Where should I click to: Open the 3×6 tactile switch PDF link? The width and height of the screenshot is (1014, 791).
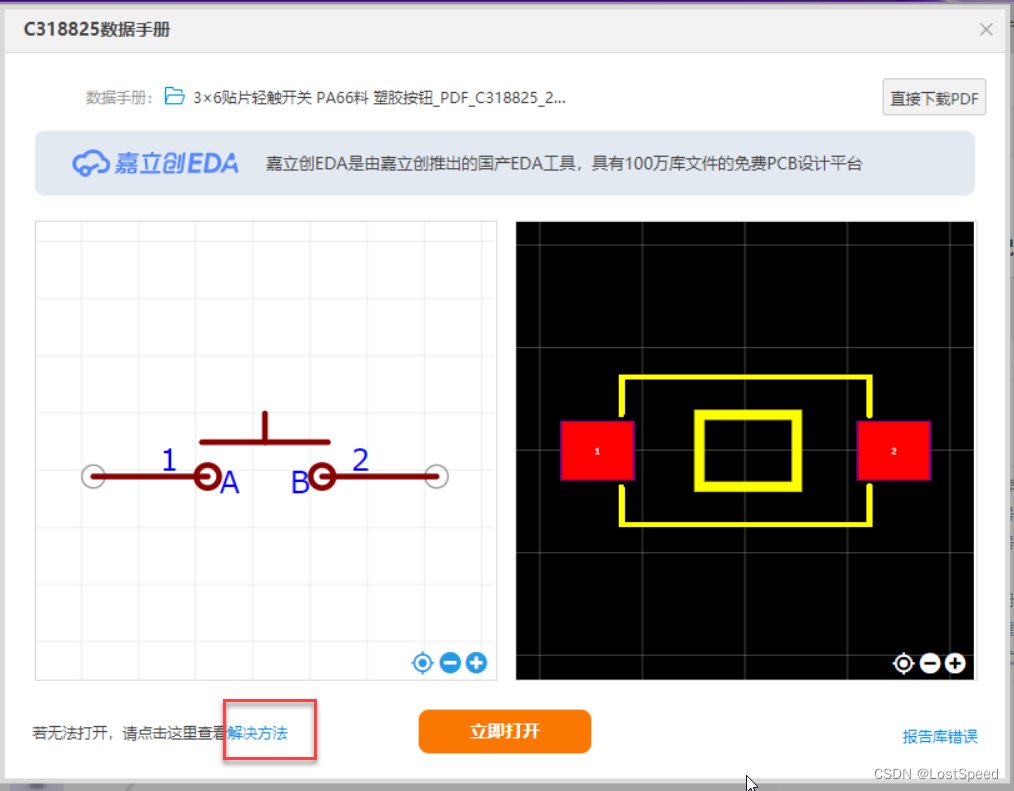tap(379, 98)
